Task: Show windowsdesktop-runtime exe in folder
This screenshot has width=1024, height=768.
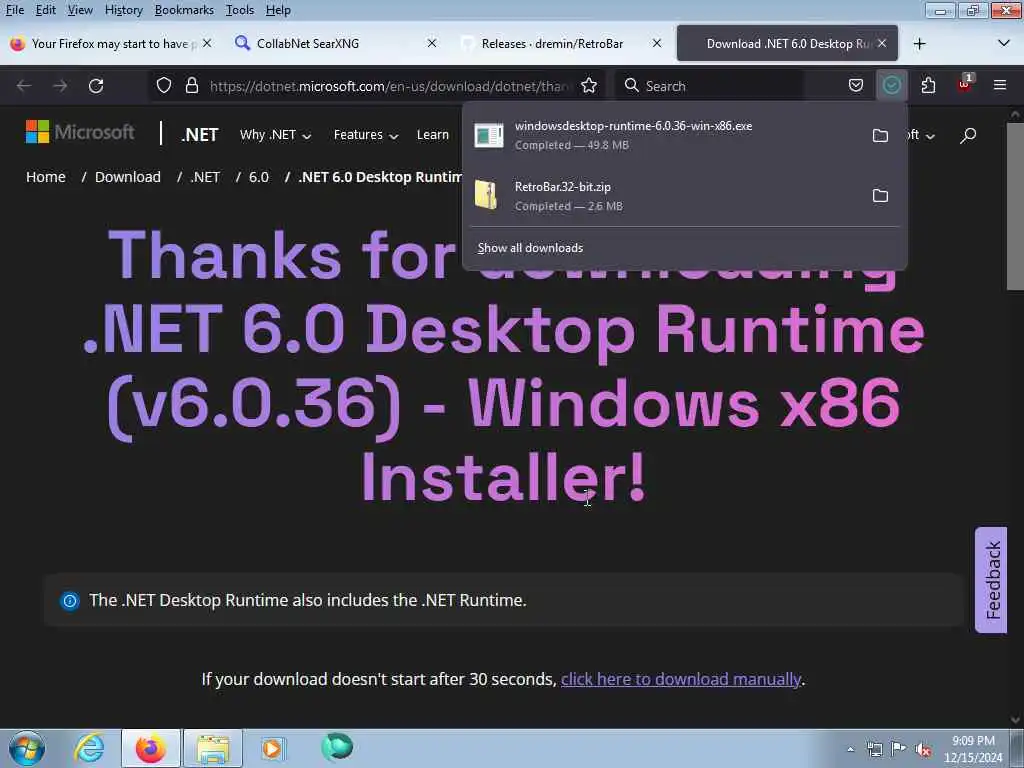Action: tap(880, 135)
